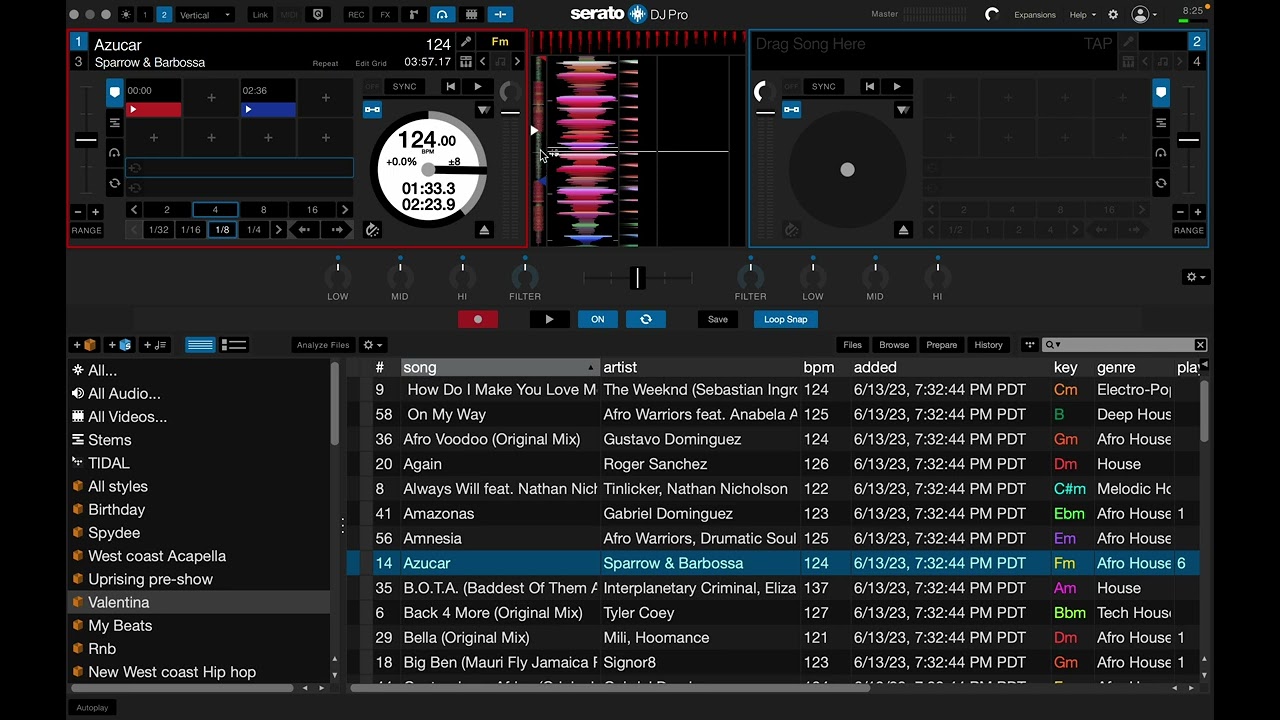Click the deck 1 FILTER knob
1280x720 pixels.
[525, 277]
